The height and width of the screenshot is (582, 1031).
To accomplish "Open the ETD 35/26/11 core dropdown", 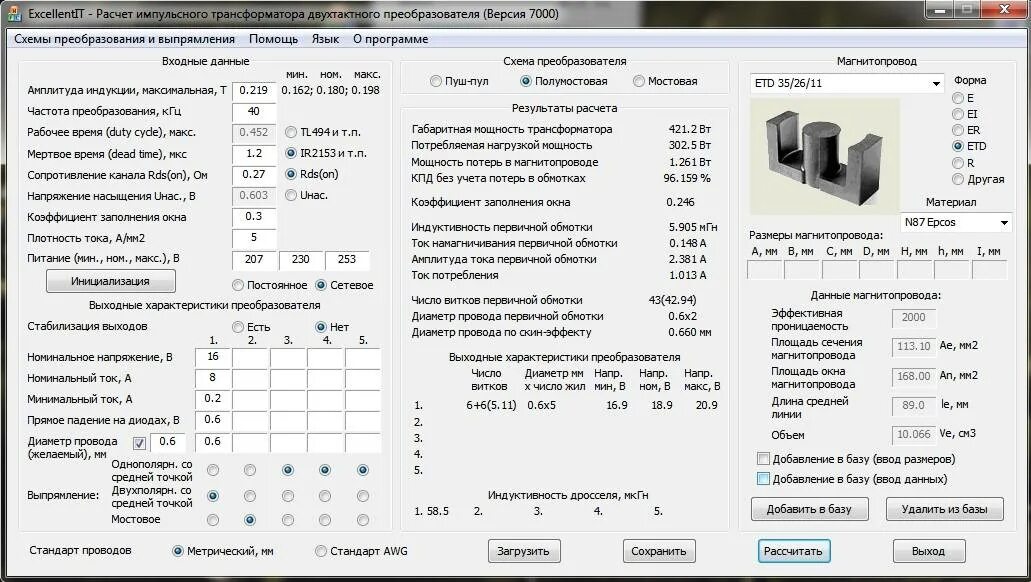I will 934,82.
